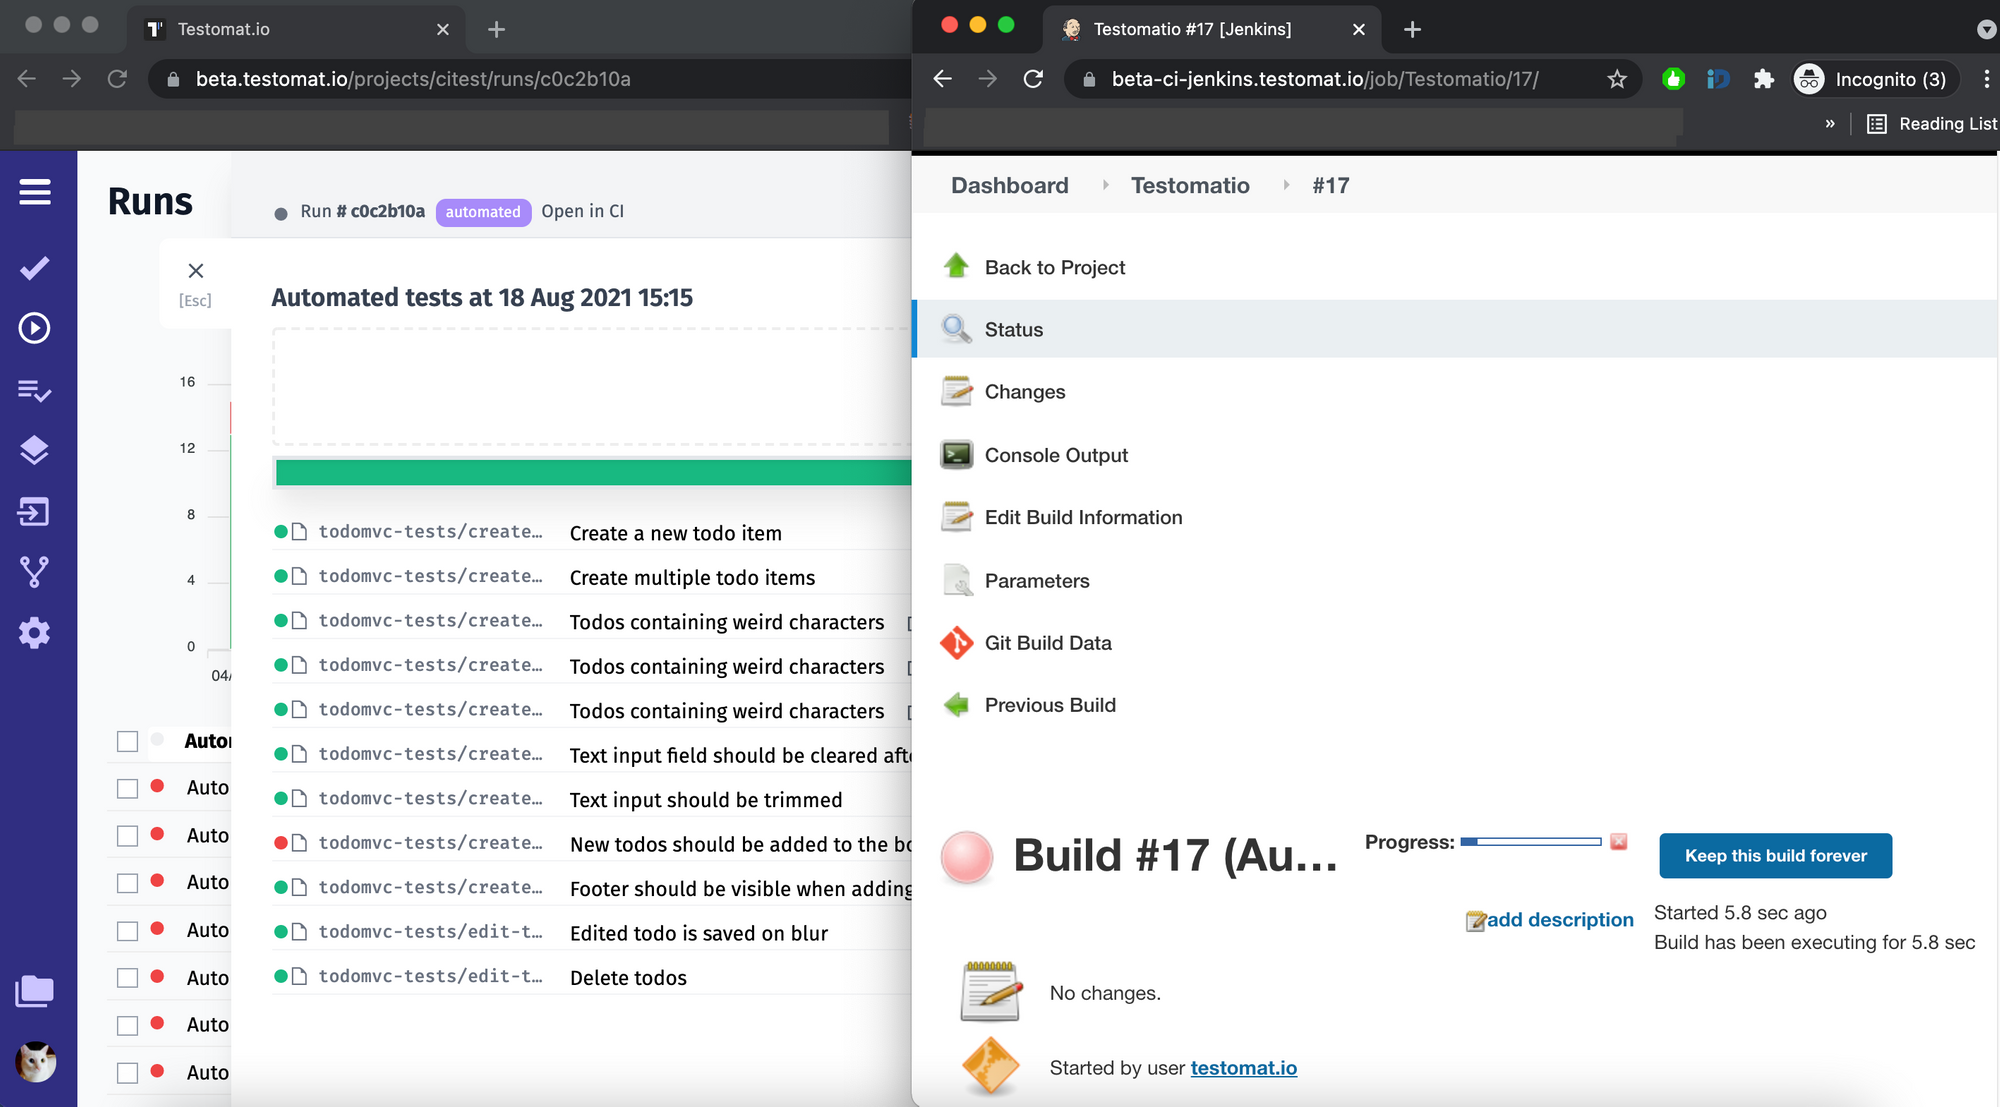Tick the last visible run checkbox
2000x1107 pixels.
[x=127, y=1072]
